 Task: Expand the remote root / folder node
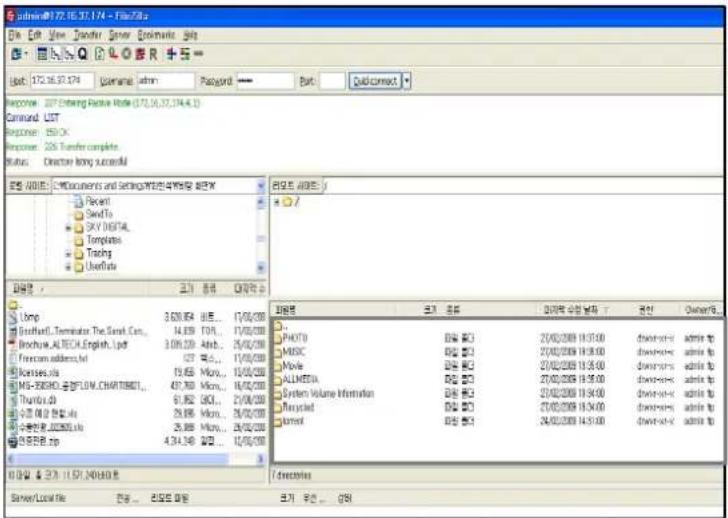(x=277, y=202)
